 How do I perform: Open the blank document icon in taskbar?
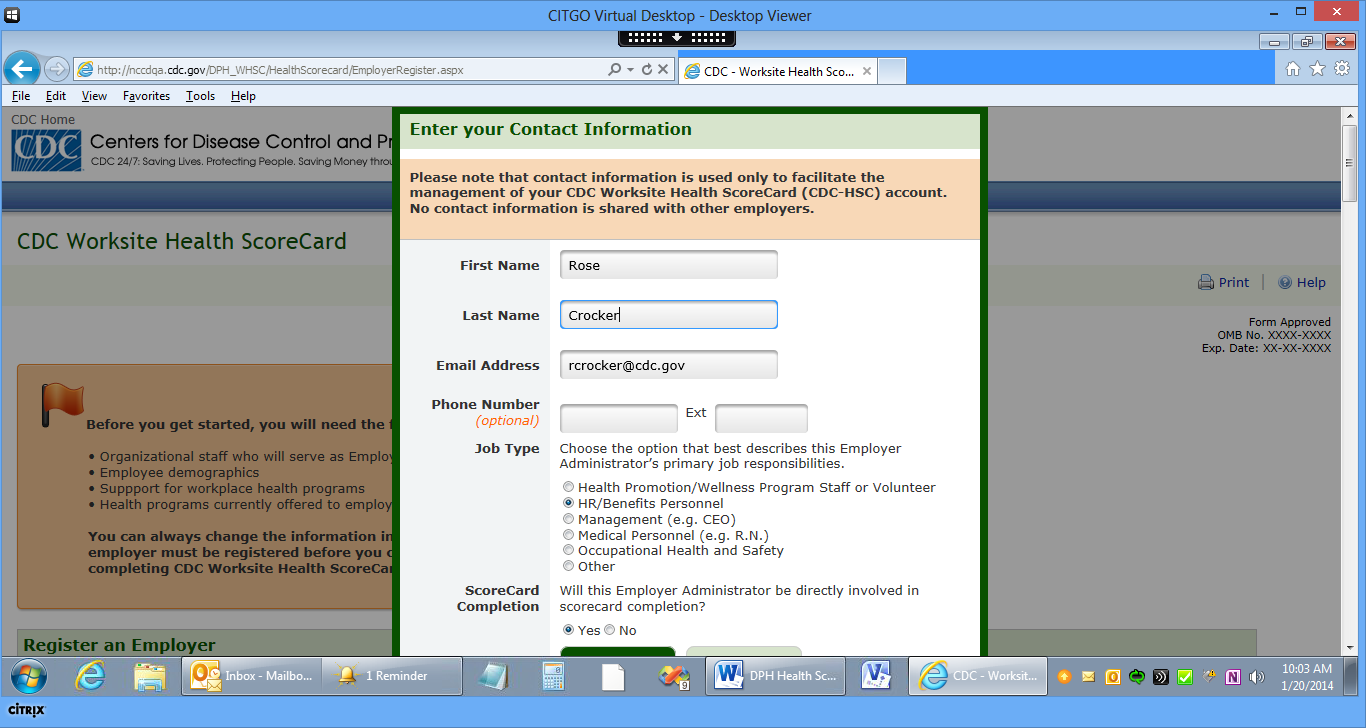point(613,676)
